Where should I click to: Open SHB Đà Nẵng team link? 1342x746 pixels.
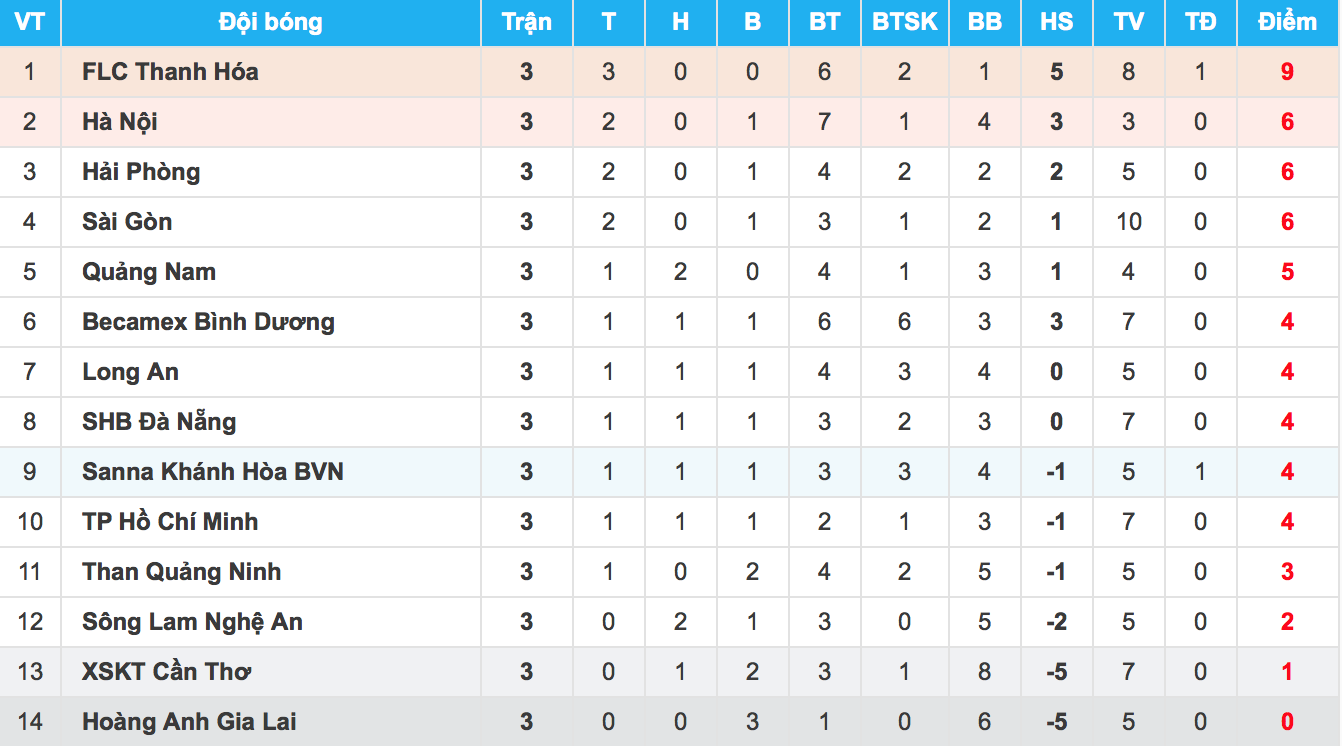[x=159, y=422]
